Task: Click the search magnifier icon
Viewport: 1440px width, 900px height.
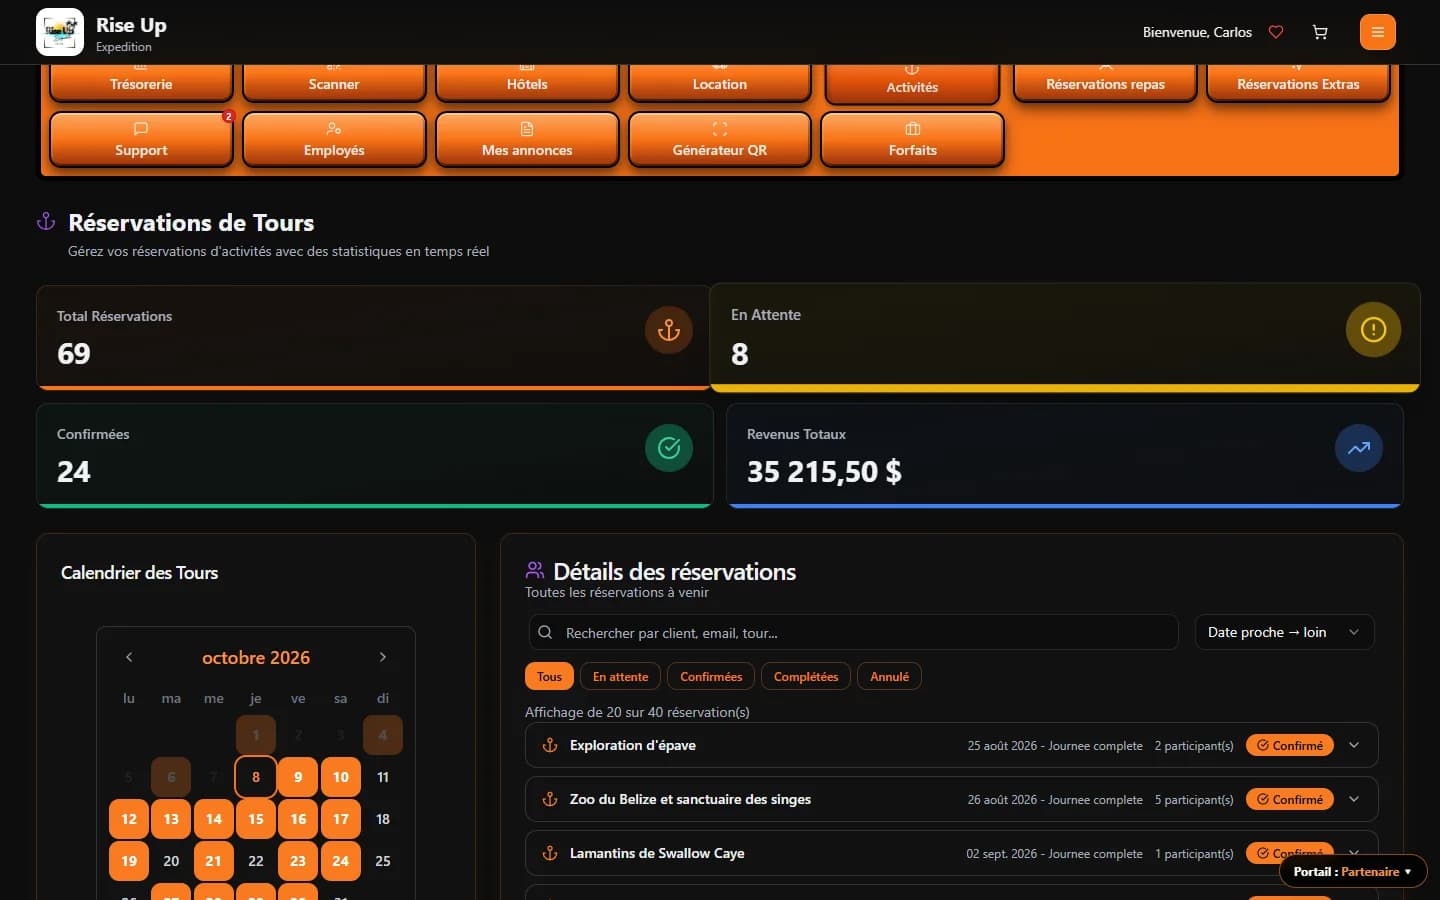Action: pyautogui.click(x=545, y=632)
